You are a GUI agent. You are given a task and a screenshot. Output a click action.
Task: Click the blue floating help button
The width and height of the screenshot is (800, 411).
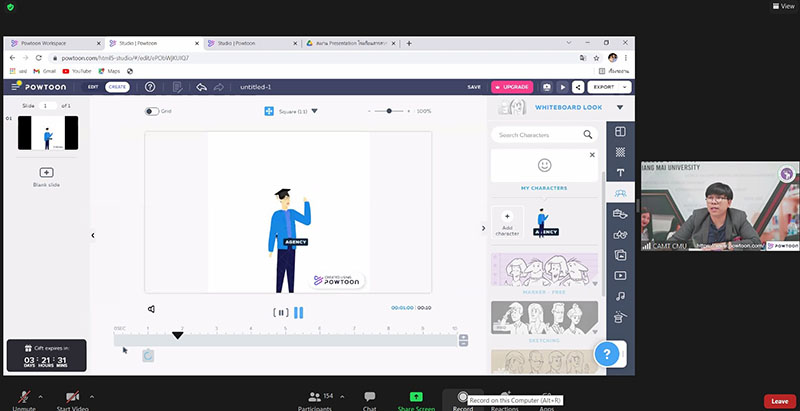(x=607, y=354)
